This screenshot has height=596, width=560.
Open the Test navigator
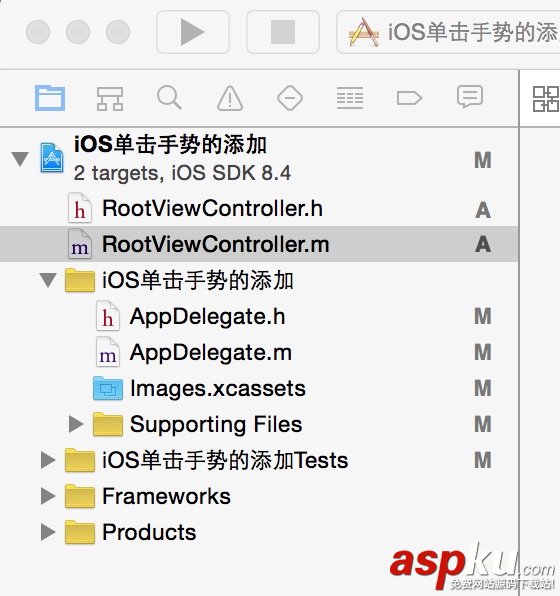pos(290,98)
